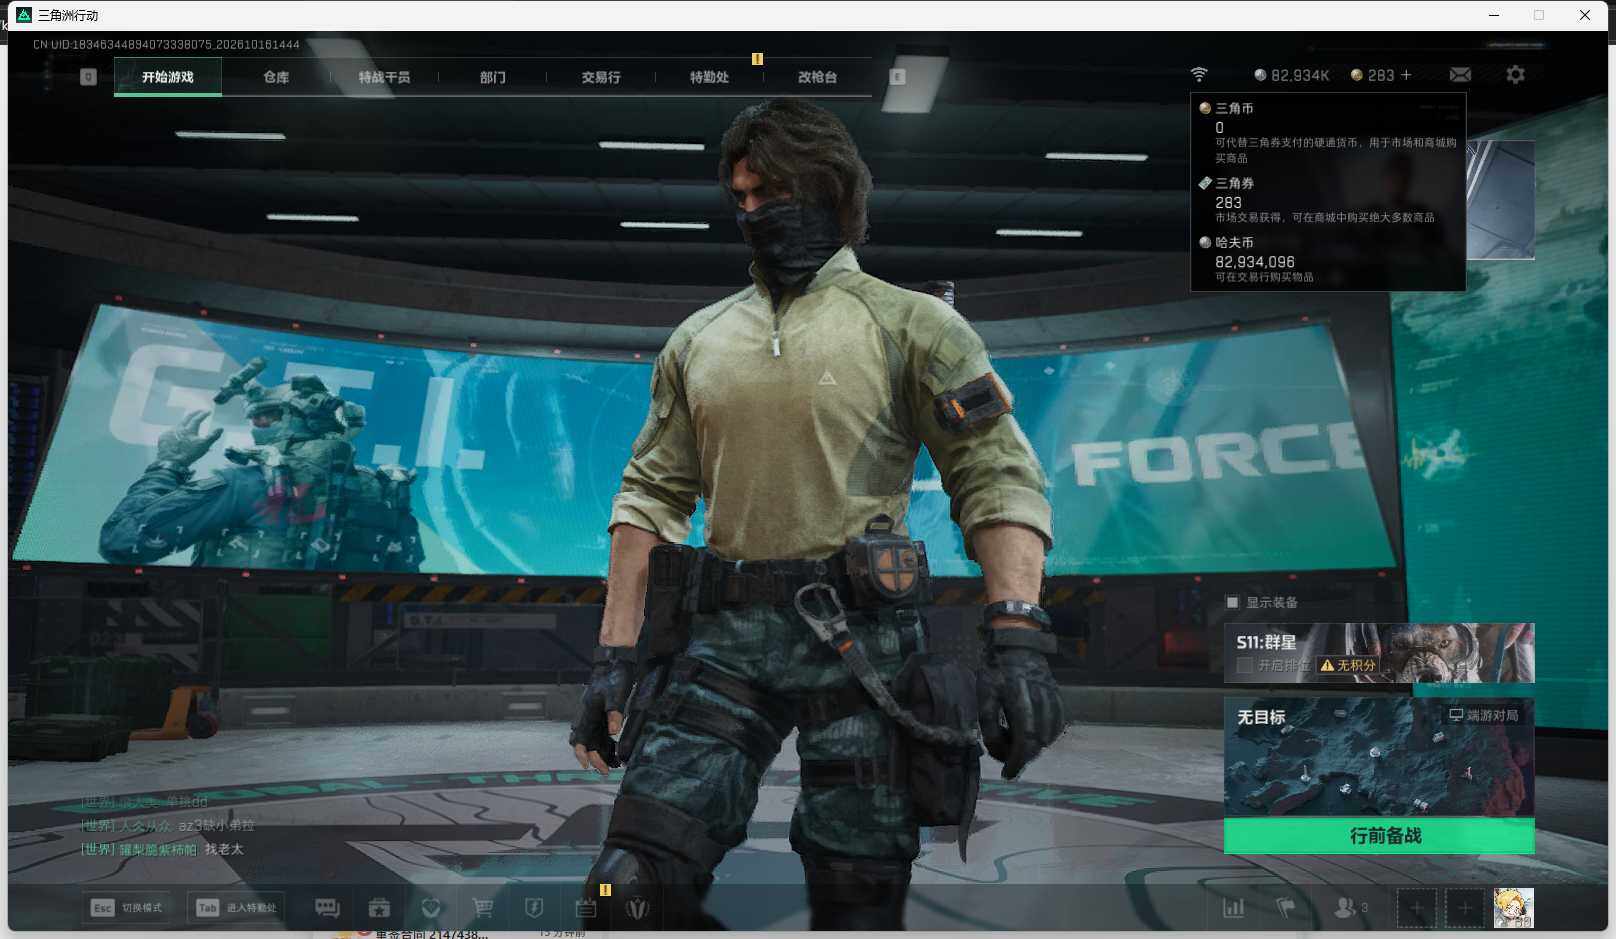This screenshot has height=939, width=1616.
Task: Switch to the 仓库 tab
Action: (x=276, y=77)
